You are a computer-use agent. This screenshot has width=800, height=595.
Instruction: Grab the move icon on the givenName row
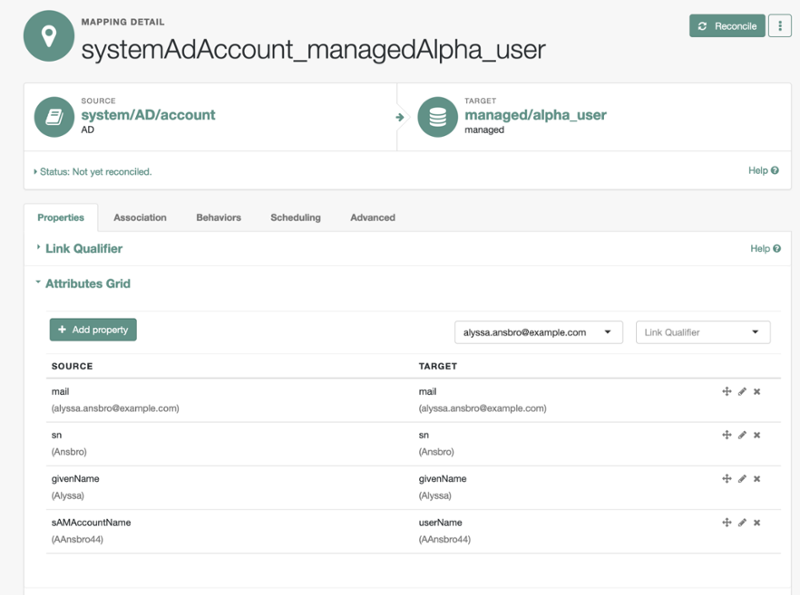(726, 478)
